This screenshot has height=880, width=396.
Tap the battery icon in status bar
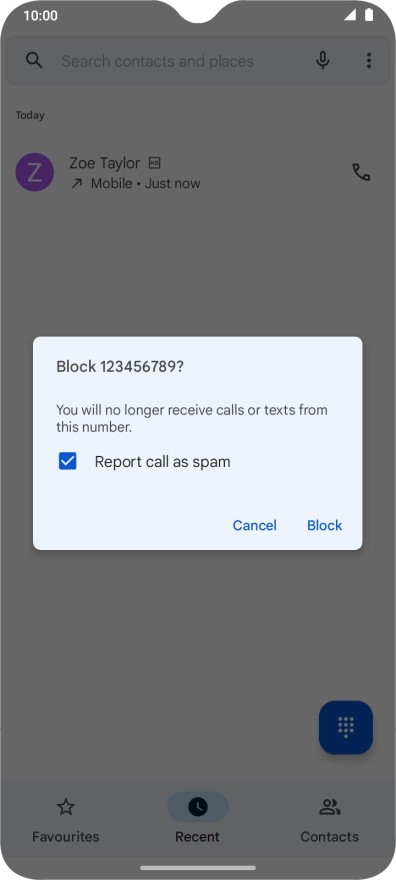(369, 15)
